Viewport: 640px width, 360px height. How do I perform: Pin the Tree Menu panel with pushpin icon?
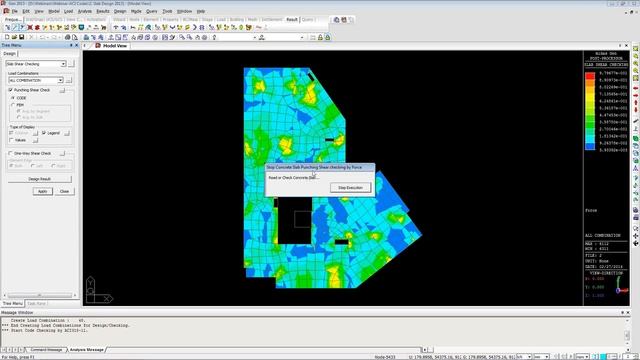(71, 45)
